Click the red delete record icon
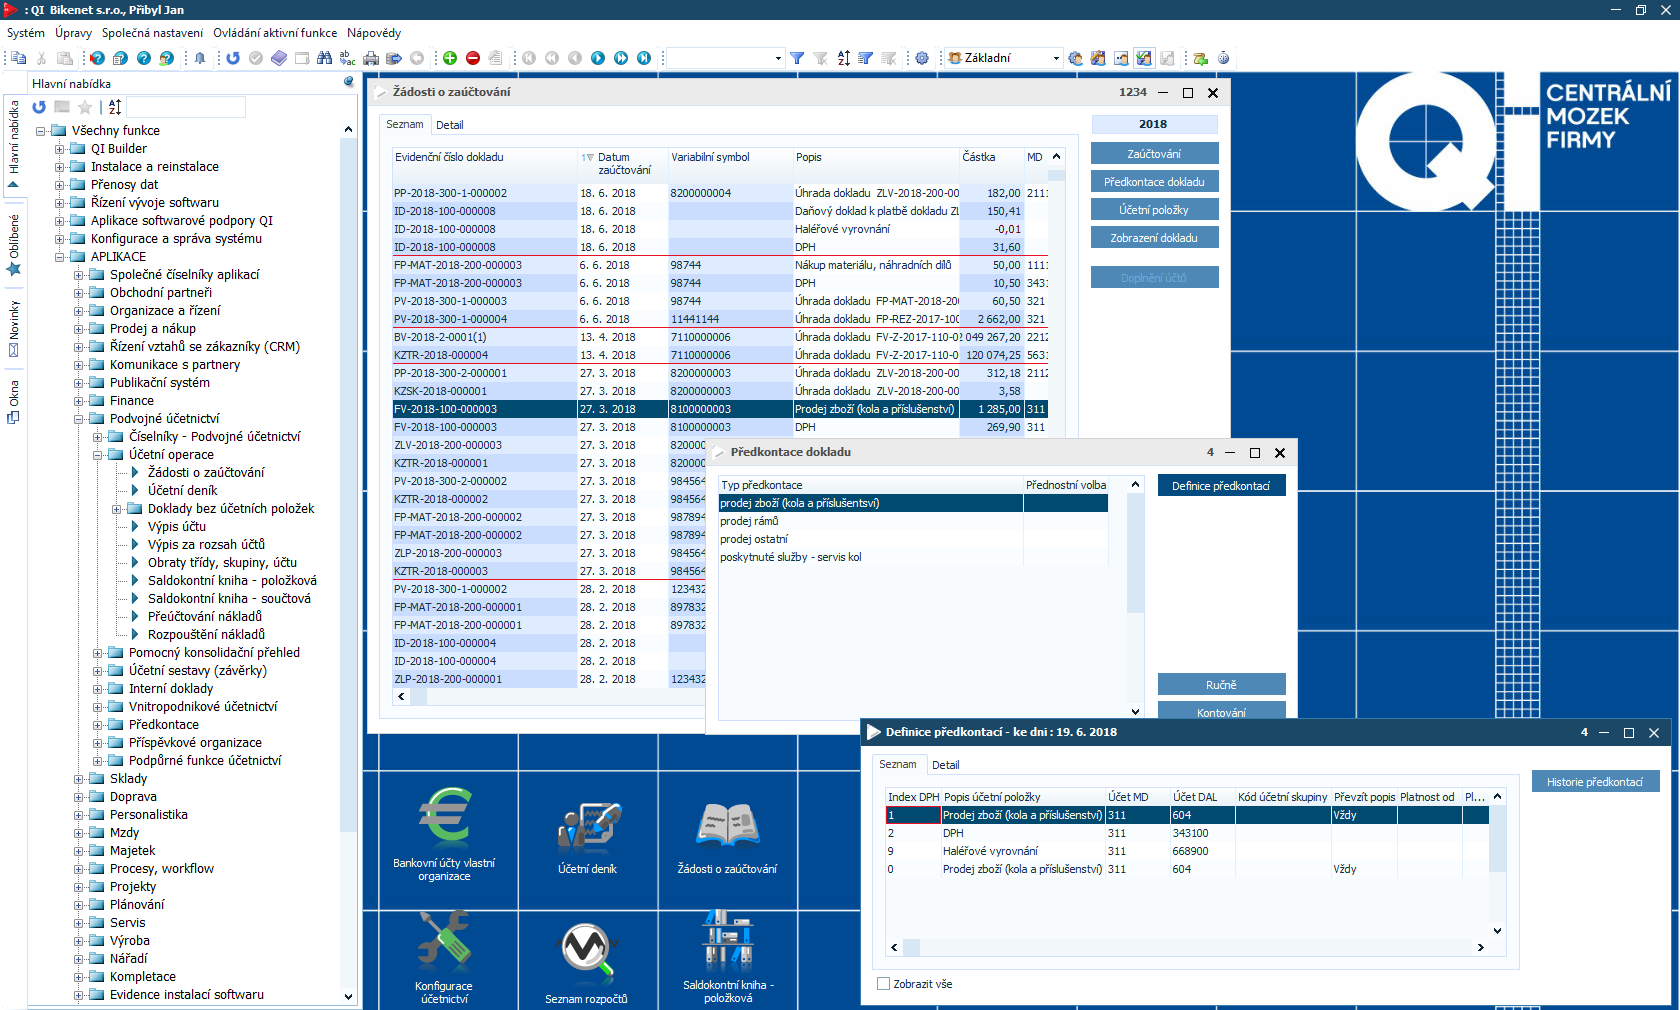 [x=473, y=58]
